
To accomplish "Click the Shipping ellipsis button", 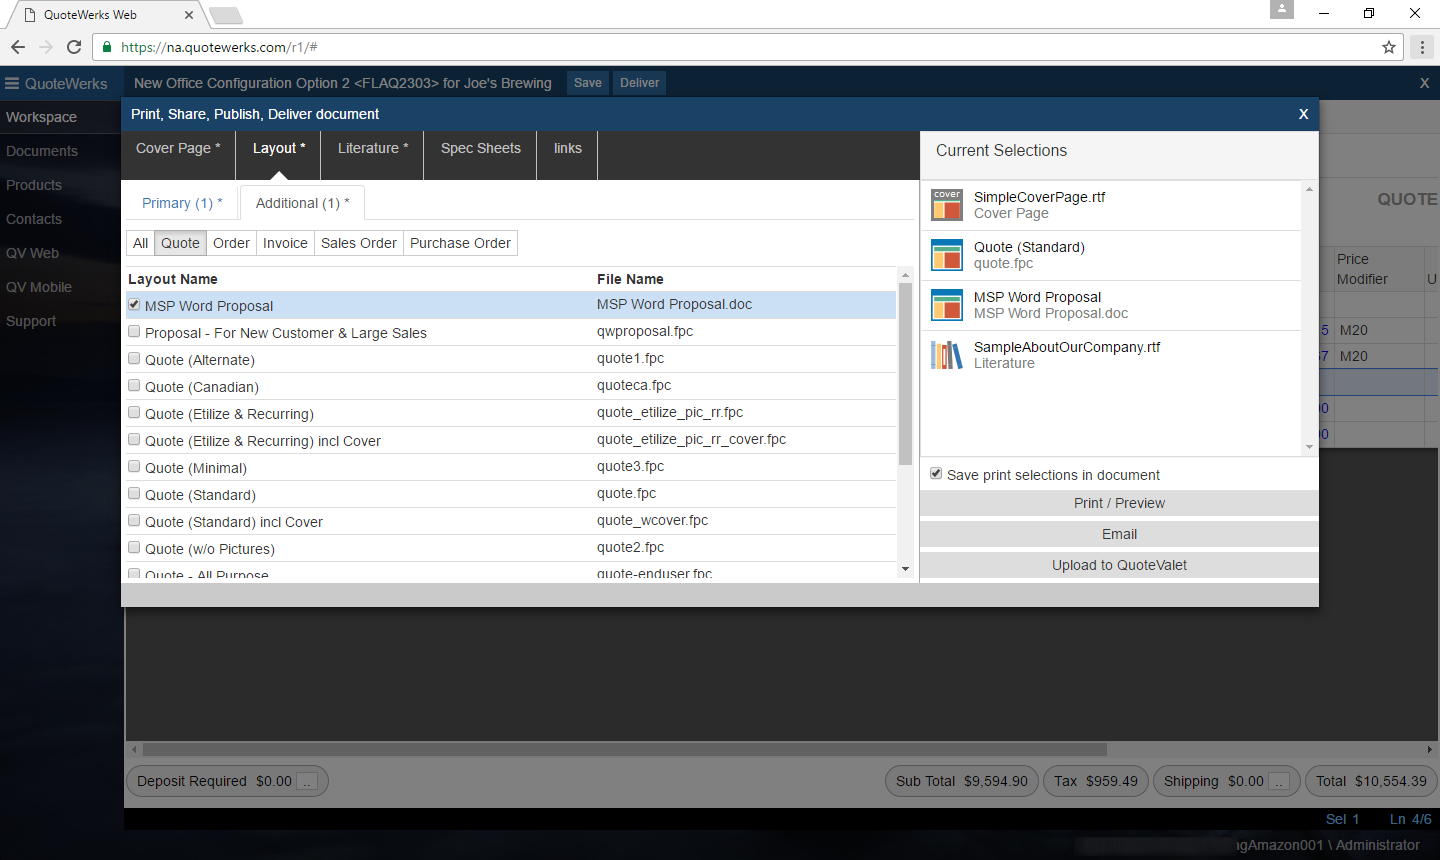I will [x=1279, y=782].
